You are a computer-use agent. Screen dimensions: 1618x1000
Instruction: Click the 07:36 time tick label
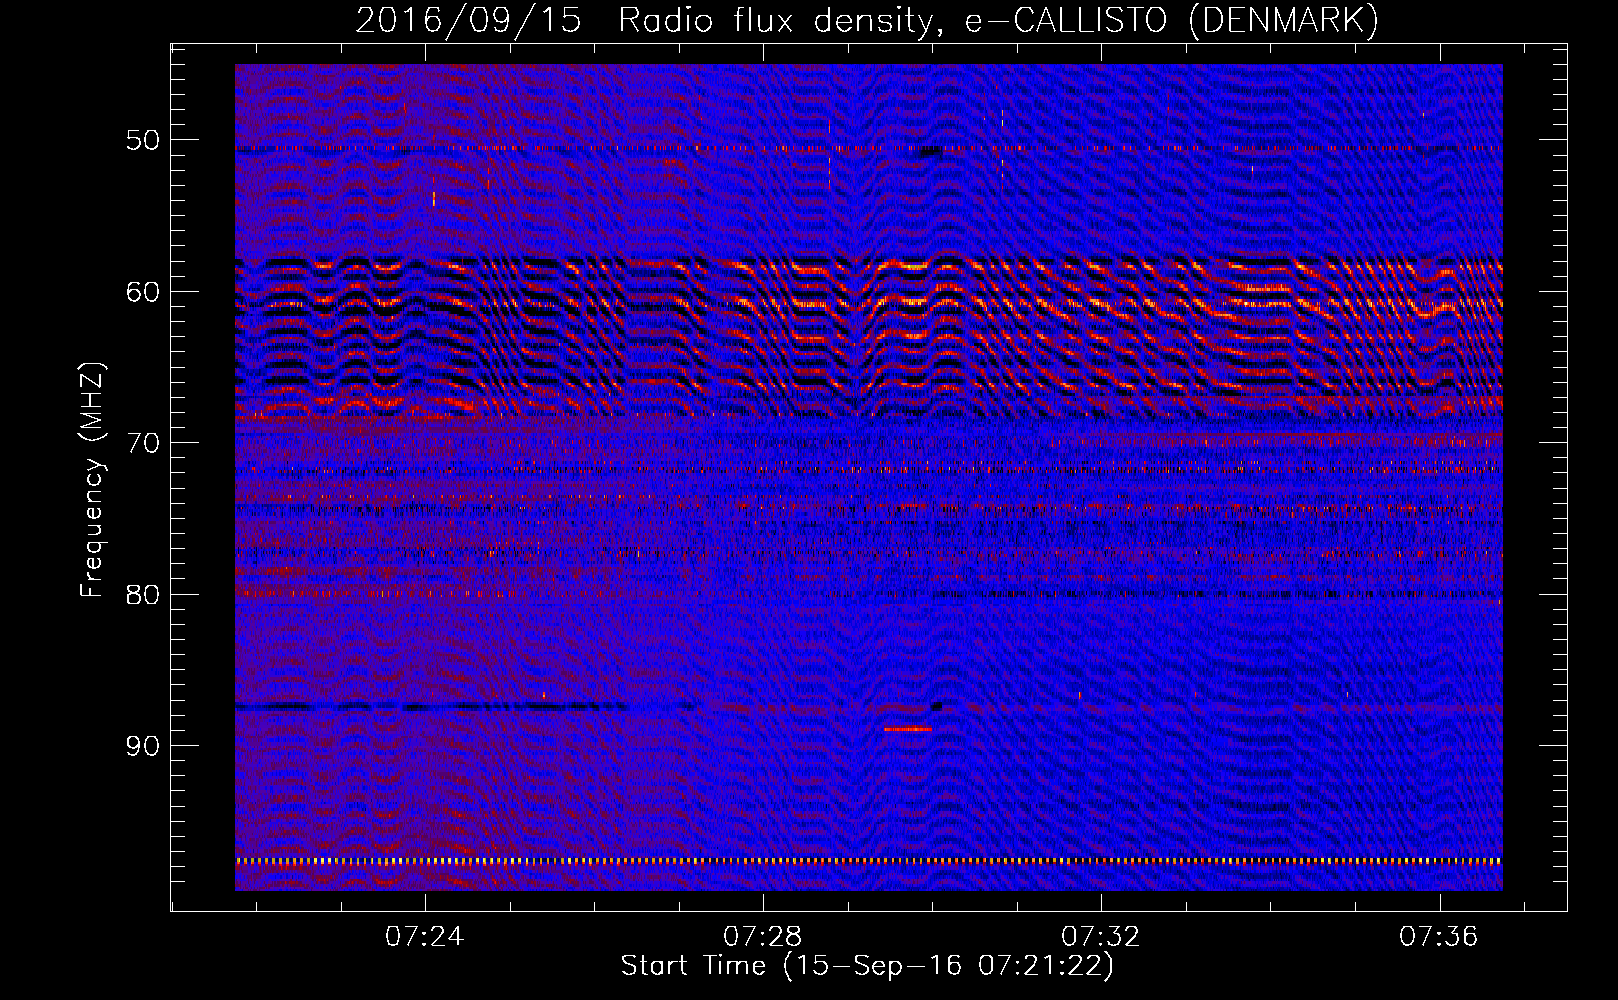[1439, 937]
